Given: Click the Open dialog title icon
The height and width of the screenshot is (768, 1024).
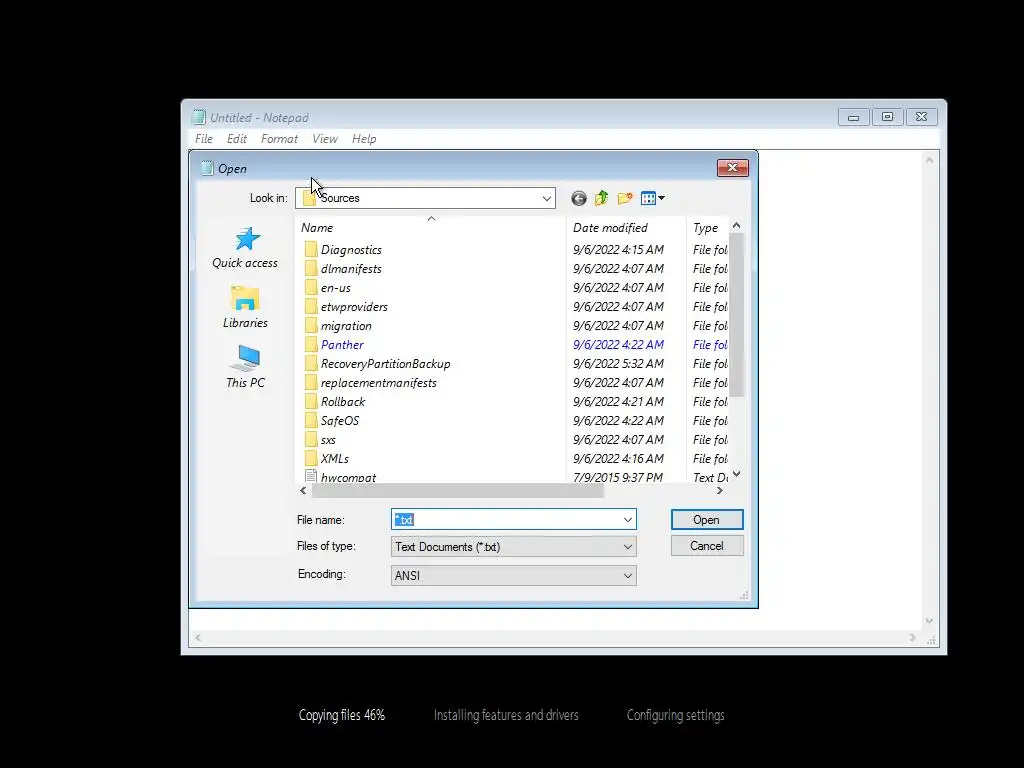Looking at the screenshot, I should pyautogui.click(x=207, y=168).
